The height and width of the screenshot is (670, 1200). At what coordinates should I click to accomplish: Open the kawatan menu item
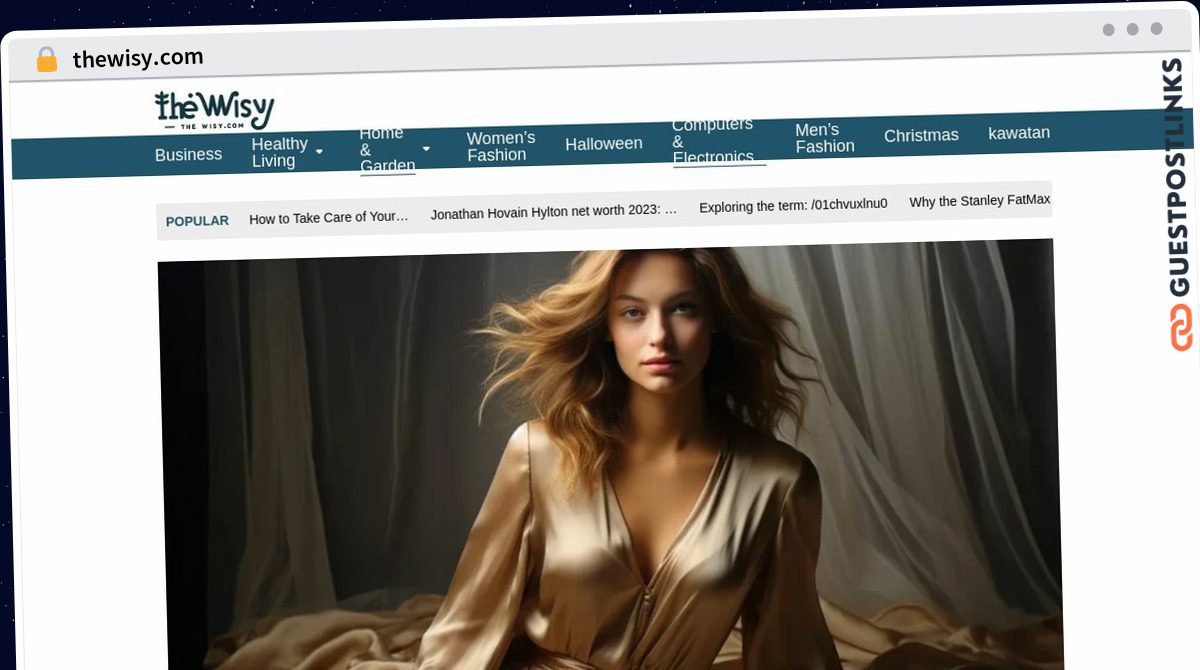coord(1019,132)
